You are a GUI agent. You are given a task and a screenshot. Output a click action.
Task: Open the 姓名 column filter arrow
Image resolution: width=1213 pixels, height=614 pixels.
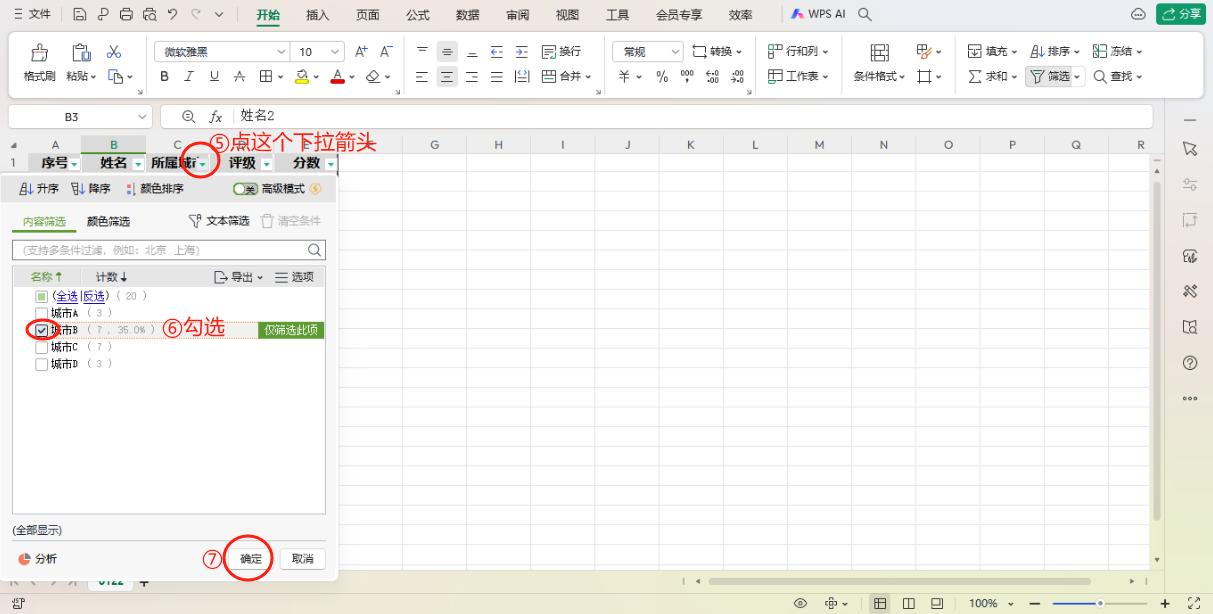(138, 163)
